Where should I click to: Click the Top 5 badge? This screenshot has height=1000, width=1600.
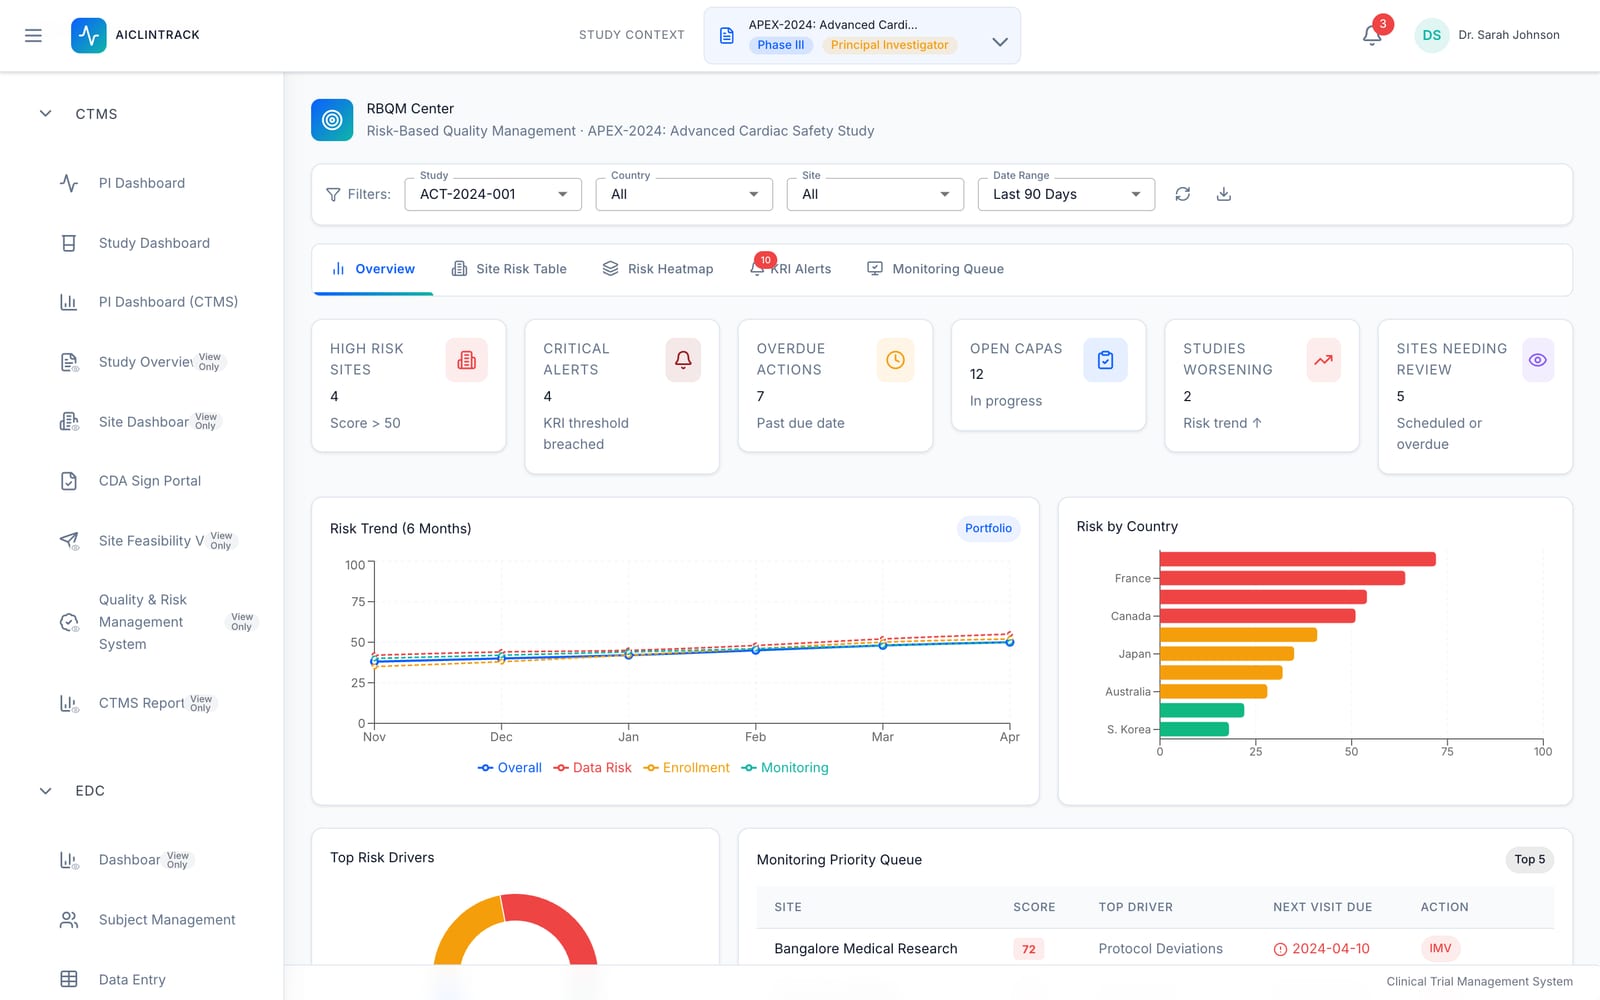1529,859
